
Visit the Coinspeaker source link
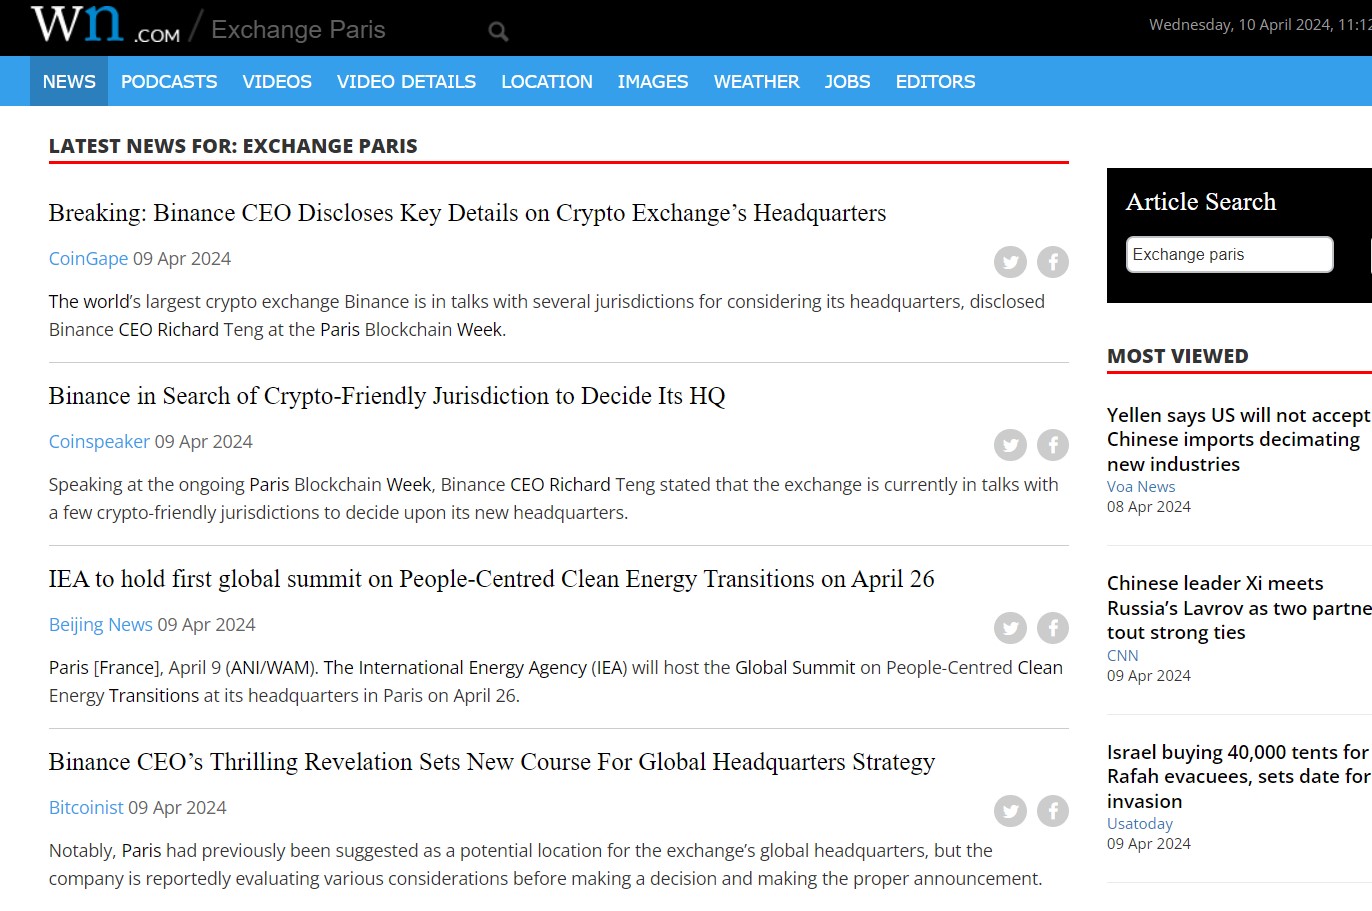[99, 441]
